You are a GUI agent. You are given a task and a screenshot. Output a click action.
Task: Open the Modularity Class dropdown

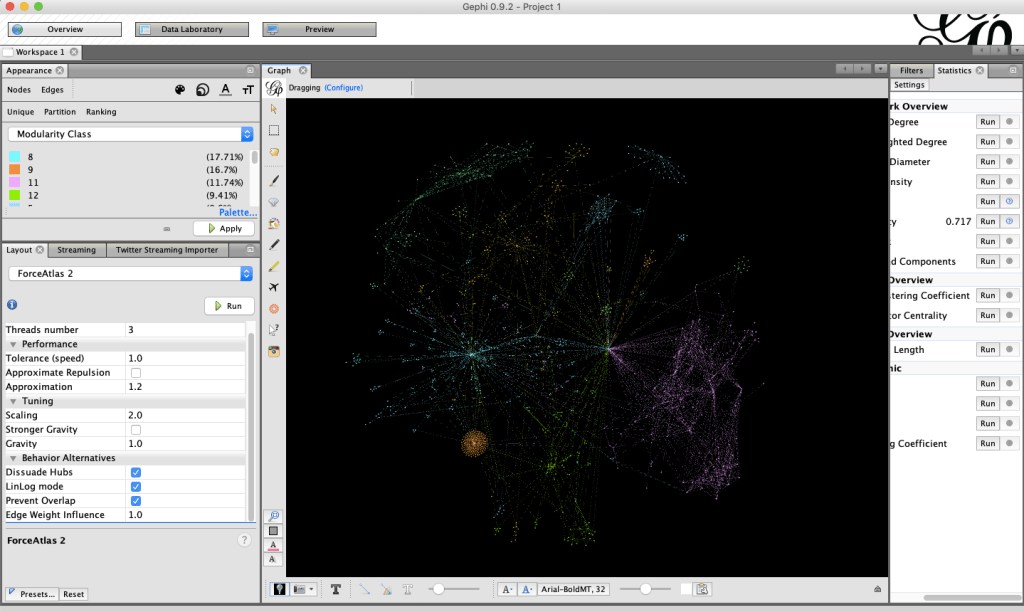131,134
